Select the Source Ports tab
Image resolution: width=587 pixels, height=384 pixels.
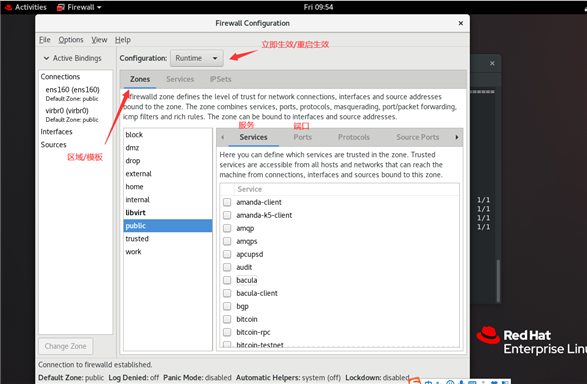tap(417, 137)
